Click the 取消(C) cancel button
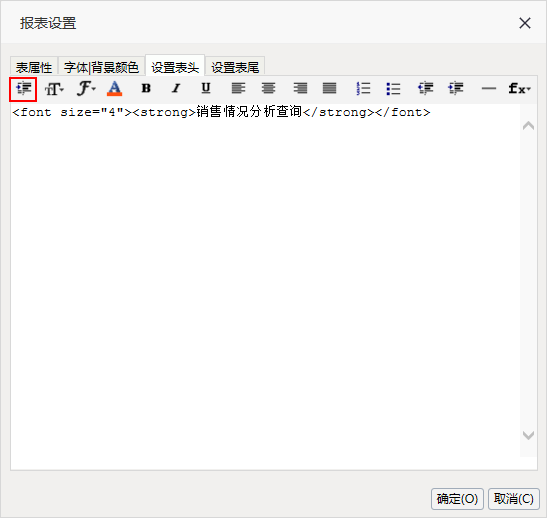Image resolution: width=547 pixels, height=518 pixels. (x=514, y=499)
